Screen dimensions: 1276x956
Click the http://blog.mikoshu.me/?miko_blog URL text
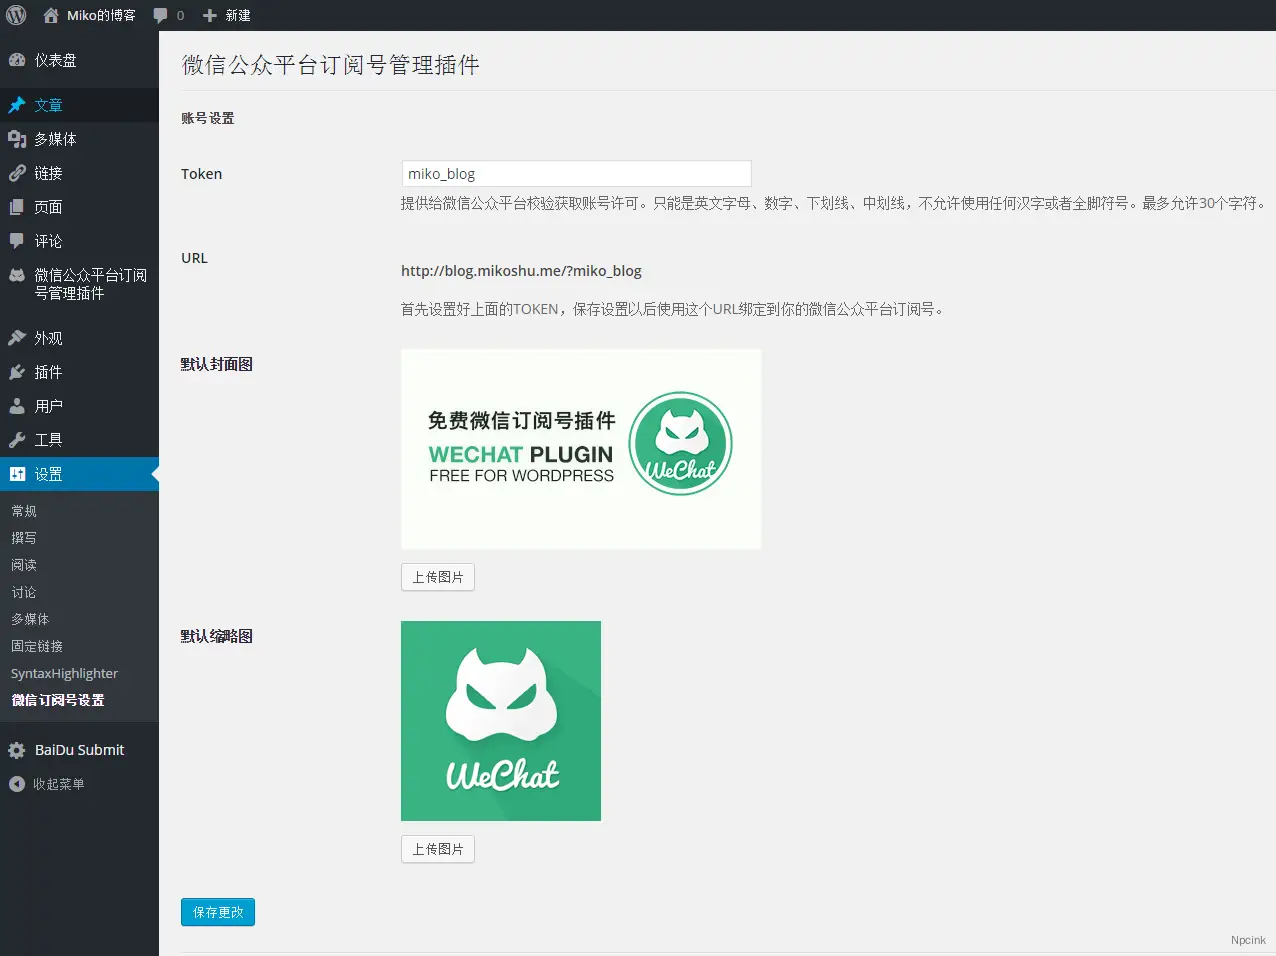(x=521, y=271)
